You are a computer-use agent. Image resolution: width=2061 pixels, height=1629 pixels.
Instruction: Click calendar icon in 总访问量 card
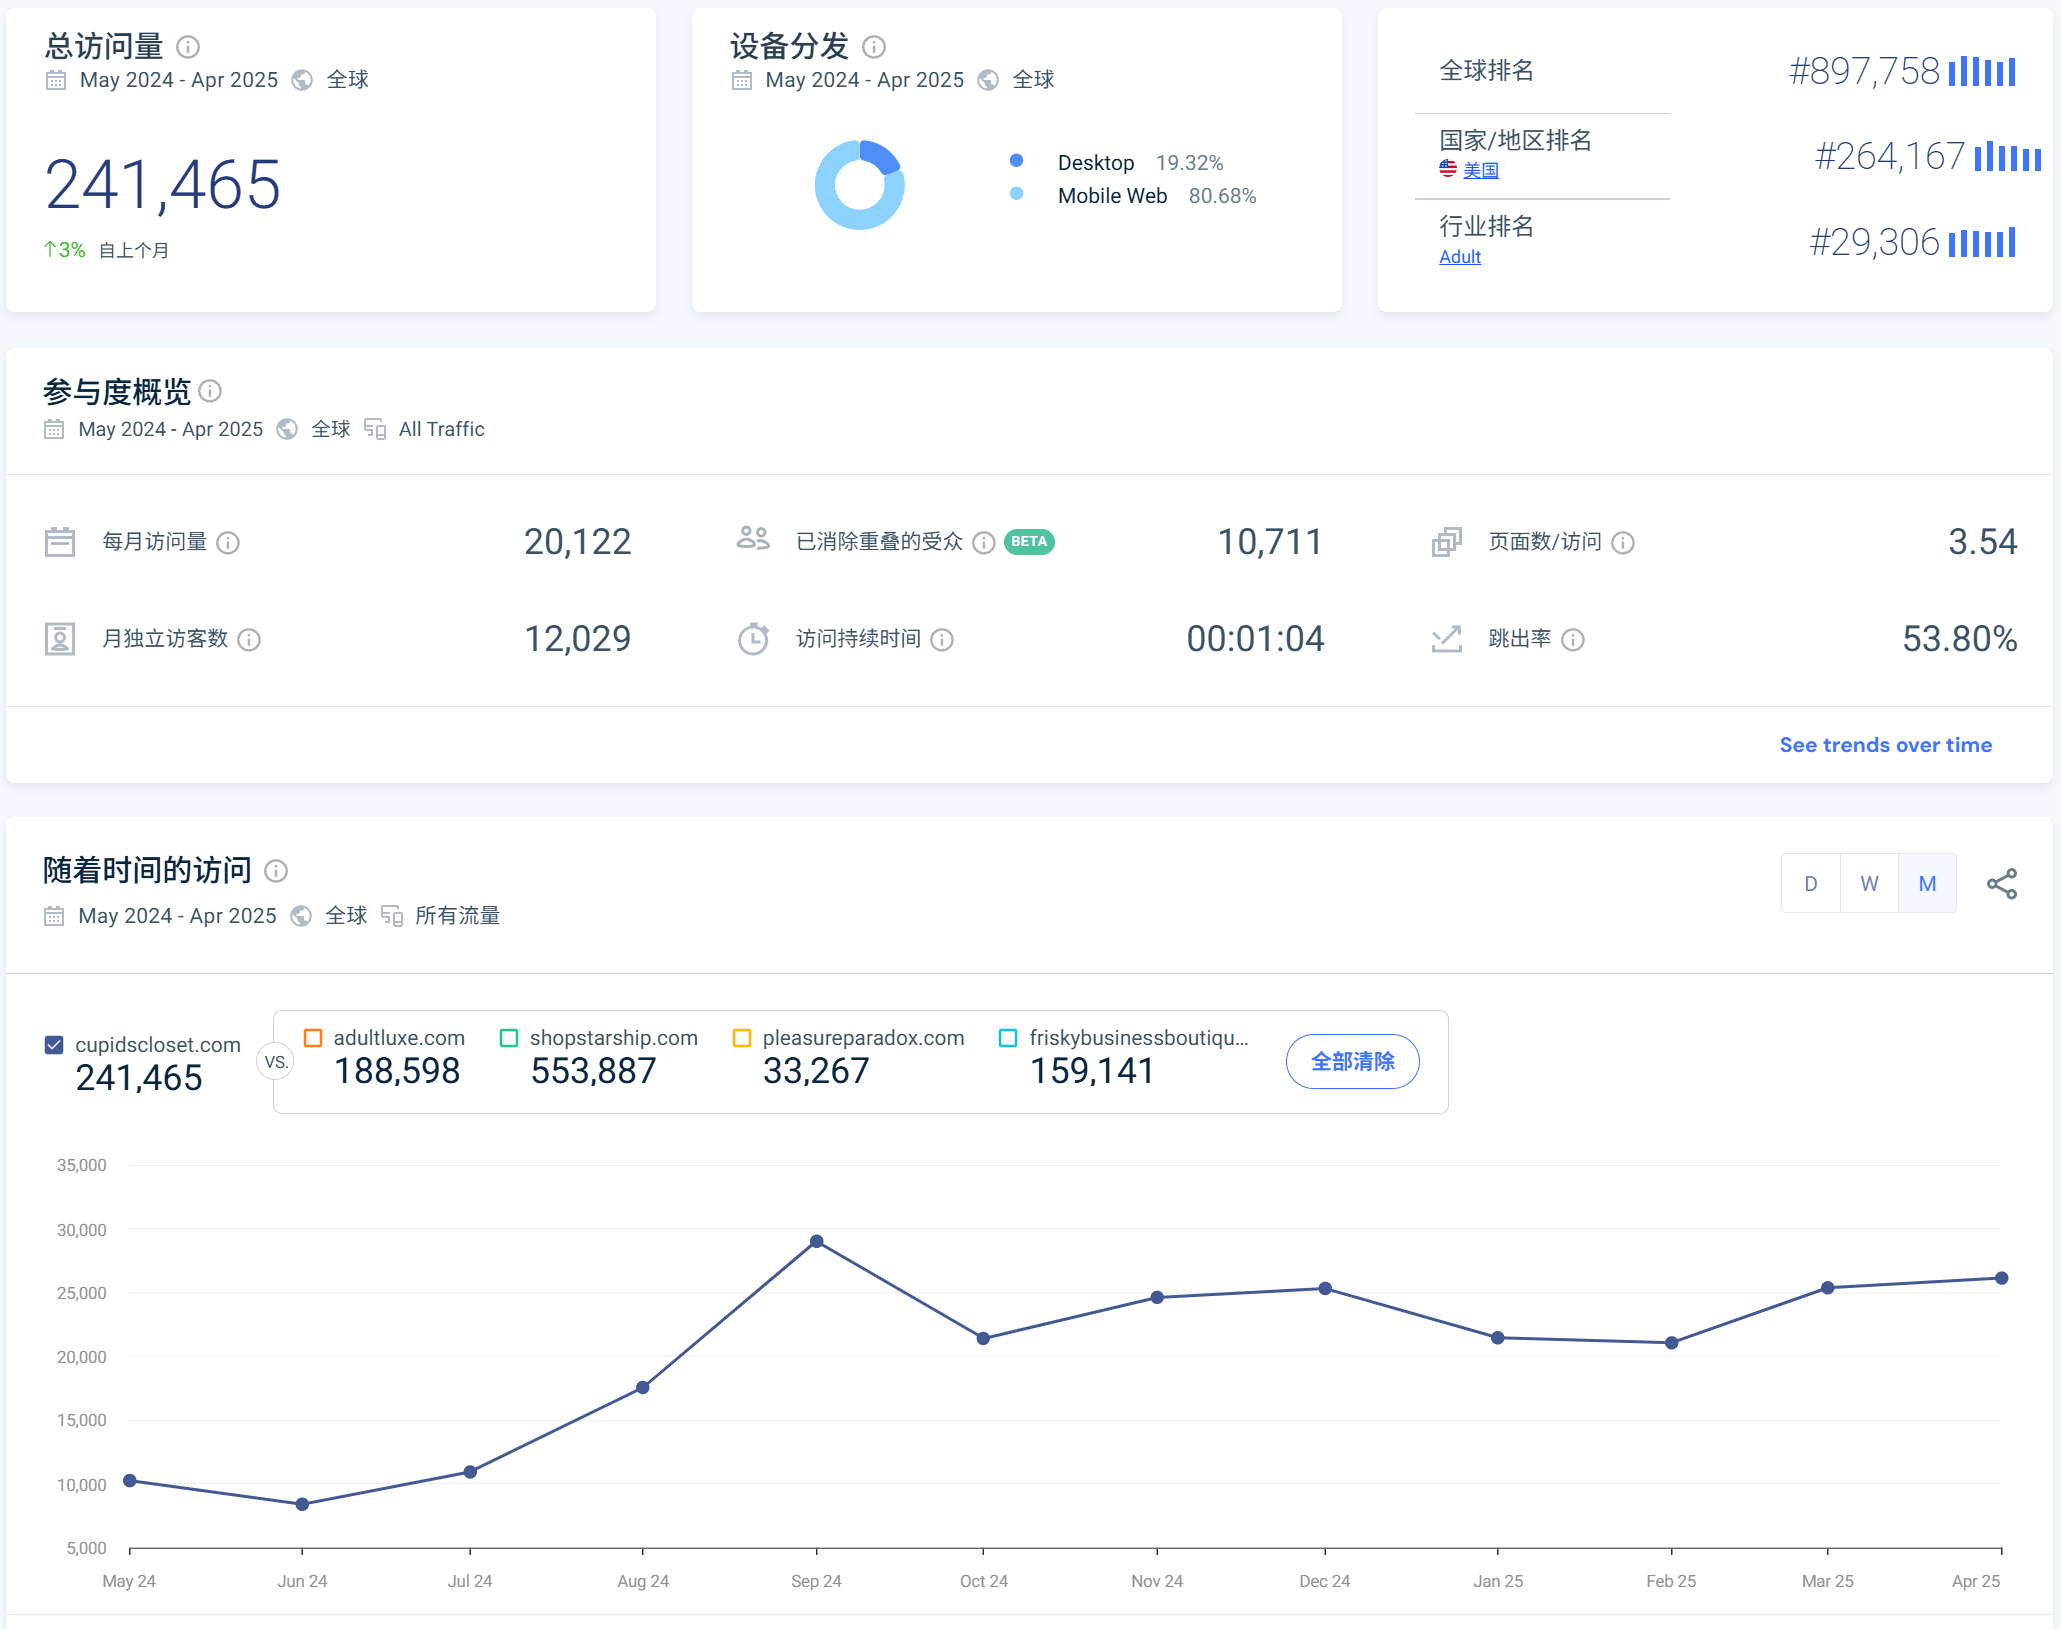tap(56, 80)
